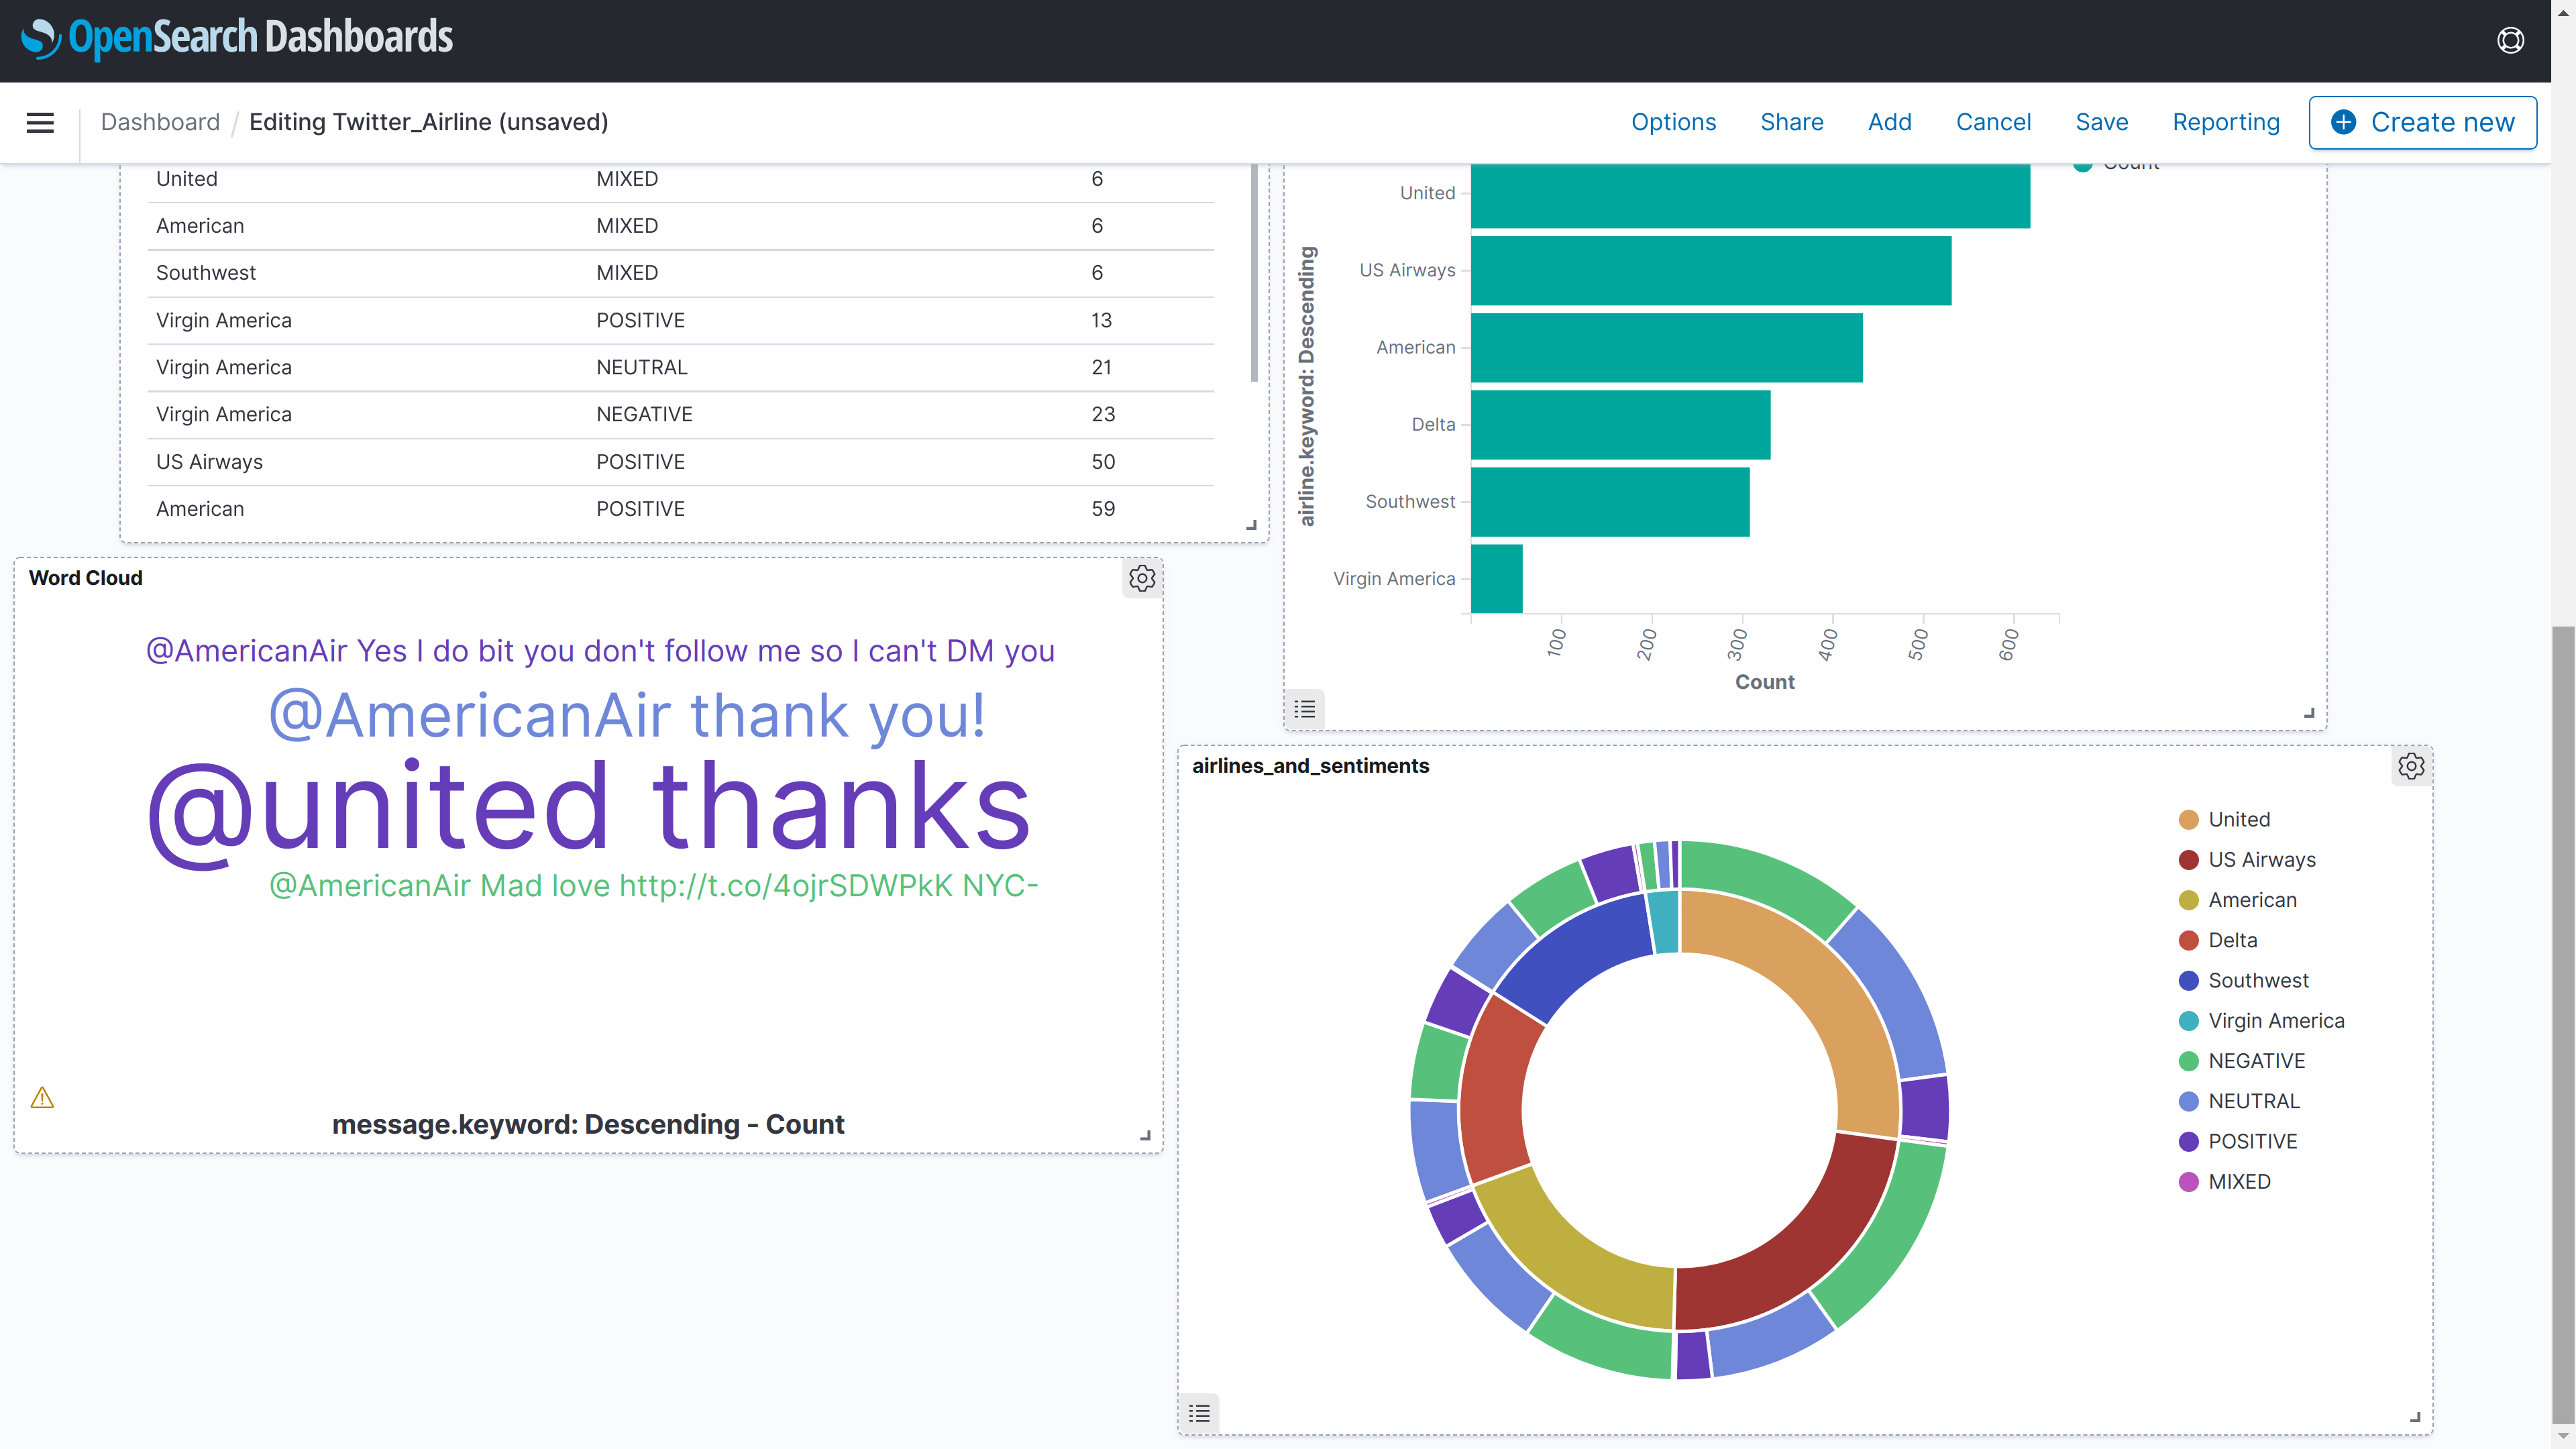
Task: Click the United legend color dot
Action: (2188, 820)
